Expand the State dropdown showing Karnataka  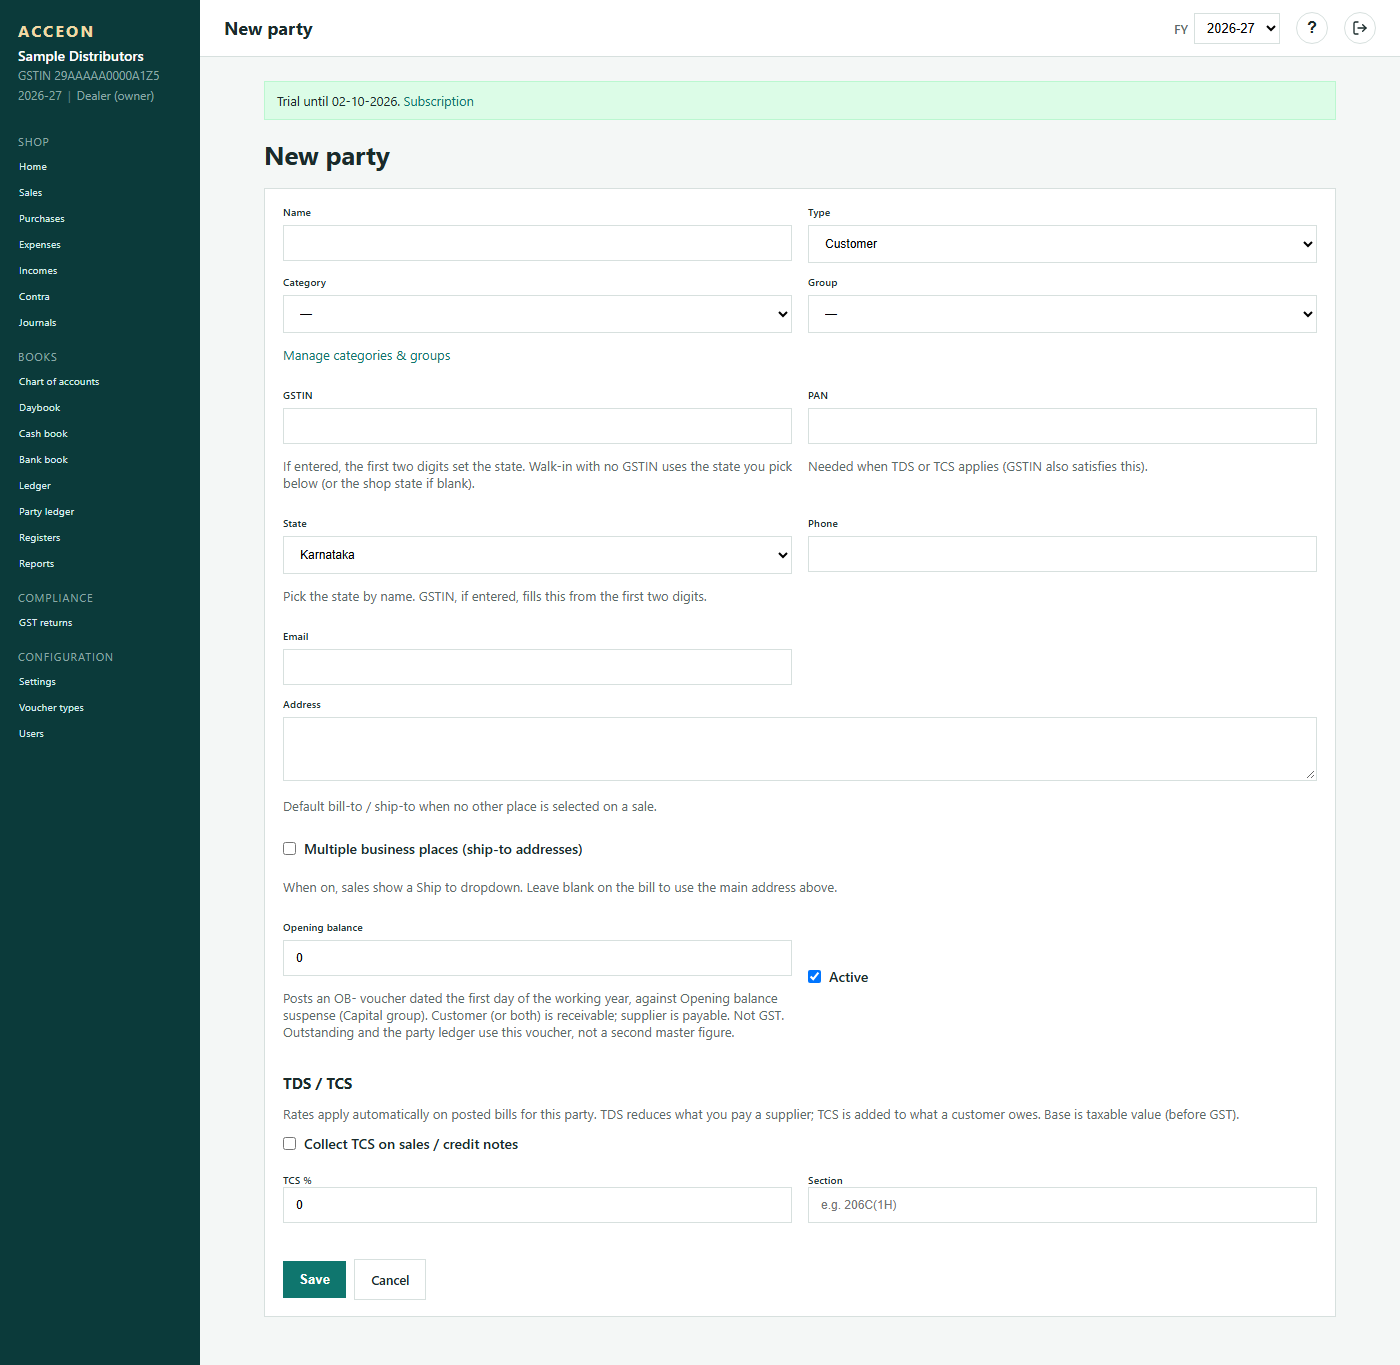point(537,555)
